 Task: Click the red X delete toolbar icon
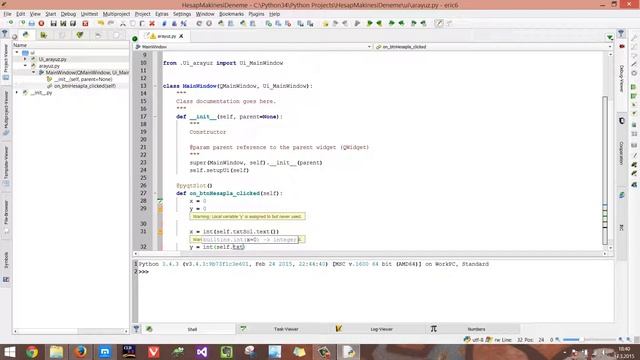(x=152, y=23)
